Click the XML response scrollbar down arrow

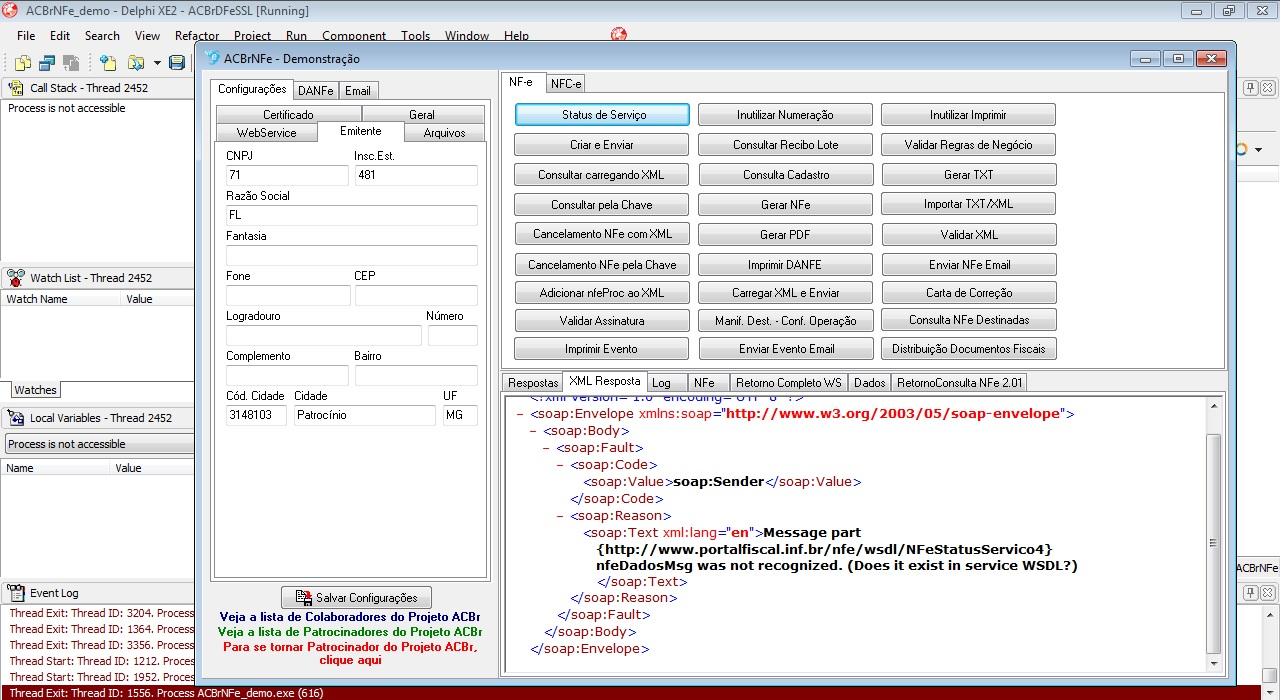tap(1214, 663)
